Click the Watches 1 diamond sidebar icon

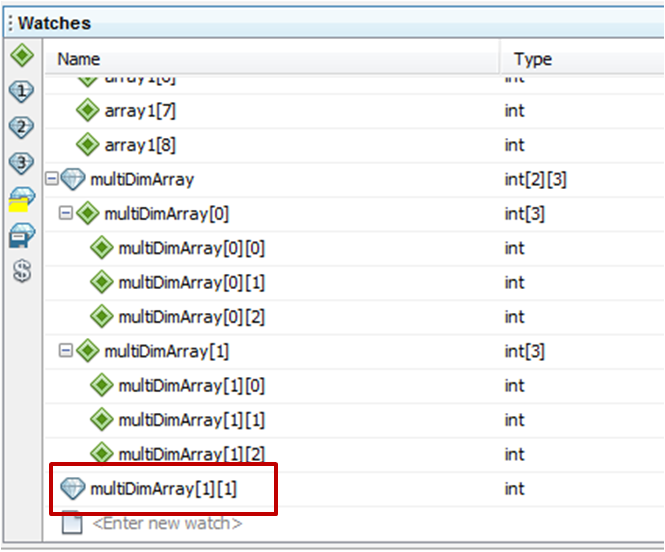pyautogui.click(x=21, y=90)
